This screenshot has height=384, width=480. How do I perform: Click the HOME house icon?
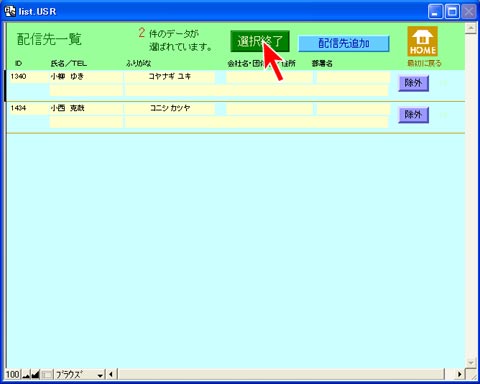[x=422, y=41]
